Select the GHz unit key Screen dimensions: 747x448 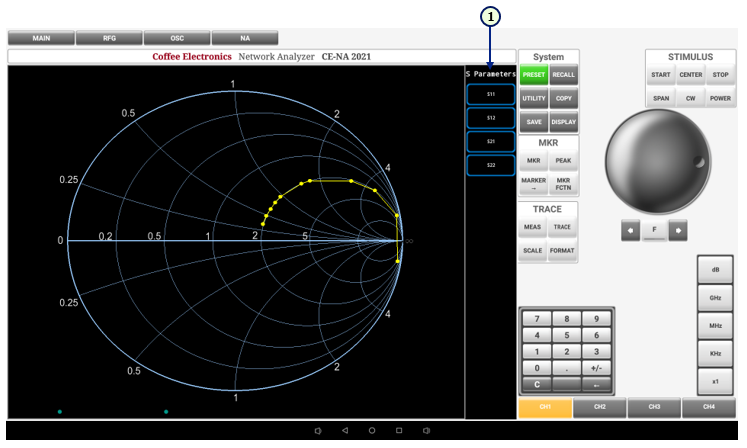(x=715, y=298)
